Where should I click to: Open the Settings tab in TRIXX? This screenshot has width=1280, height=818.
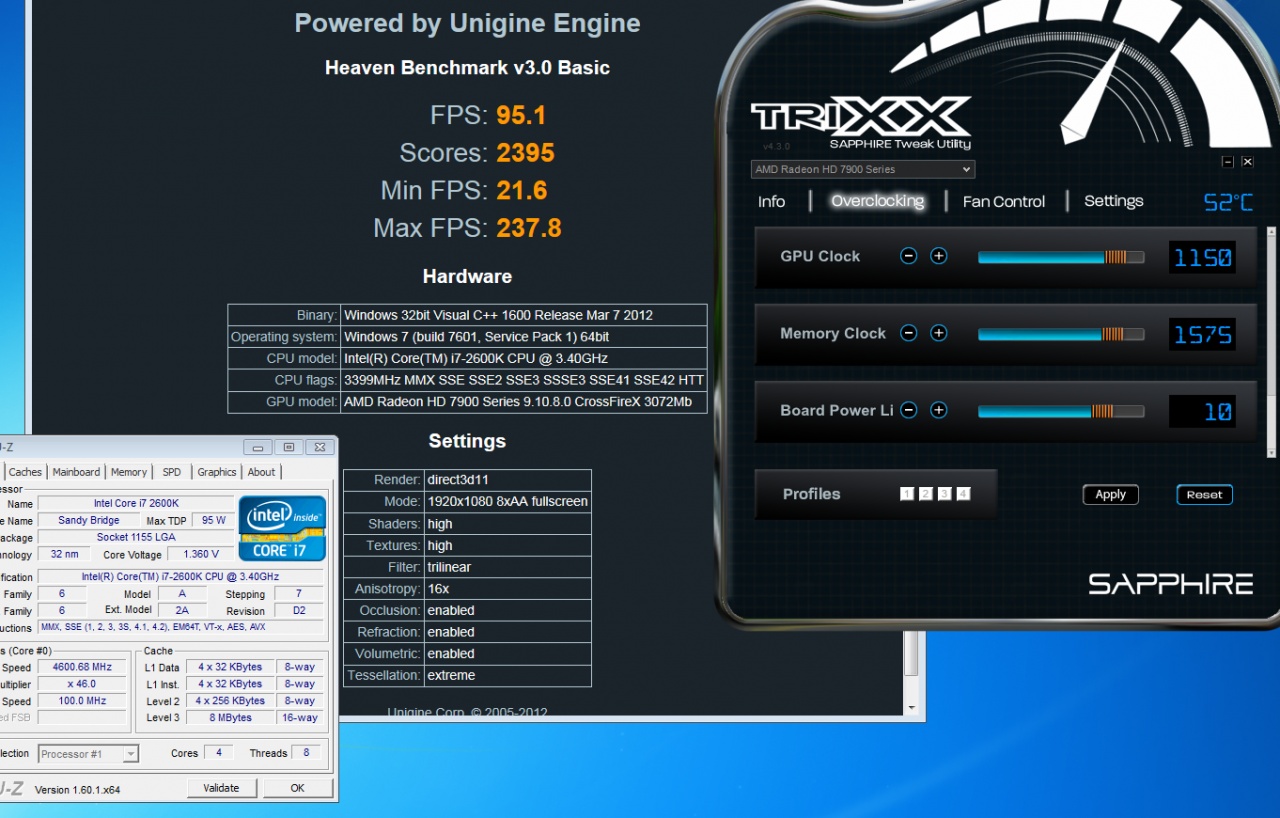[1113, 201]
